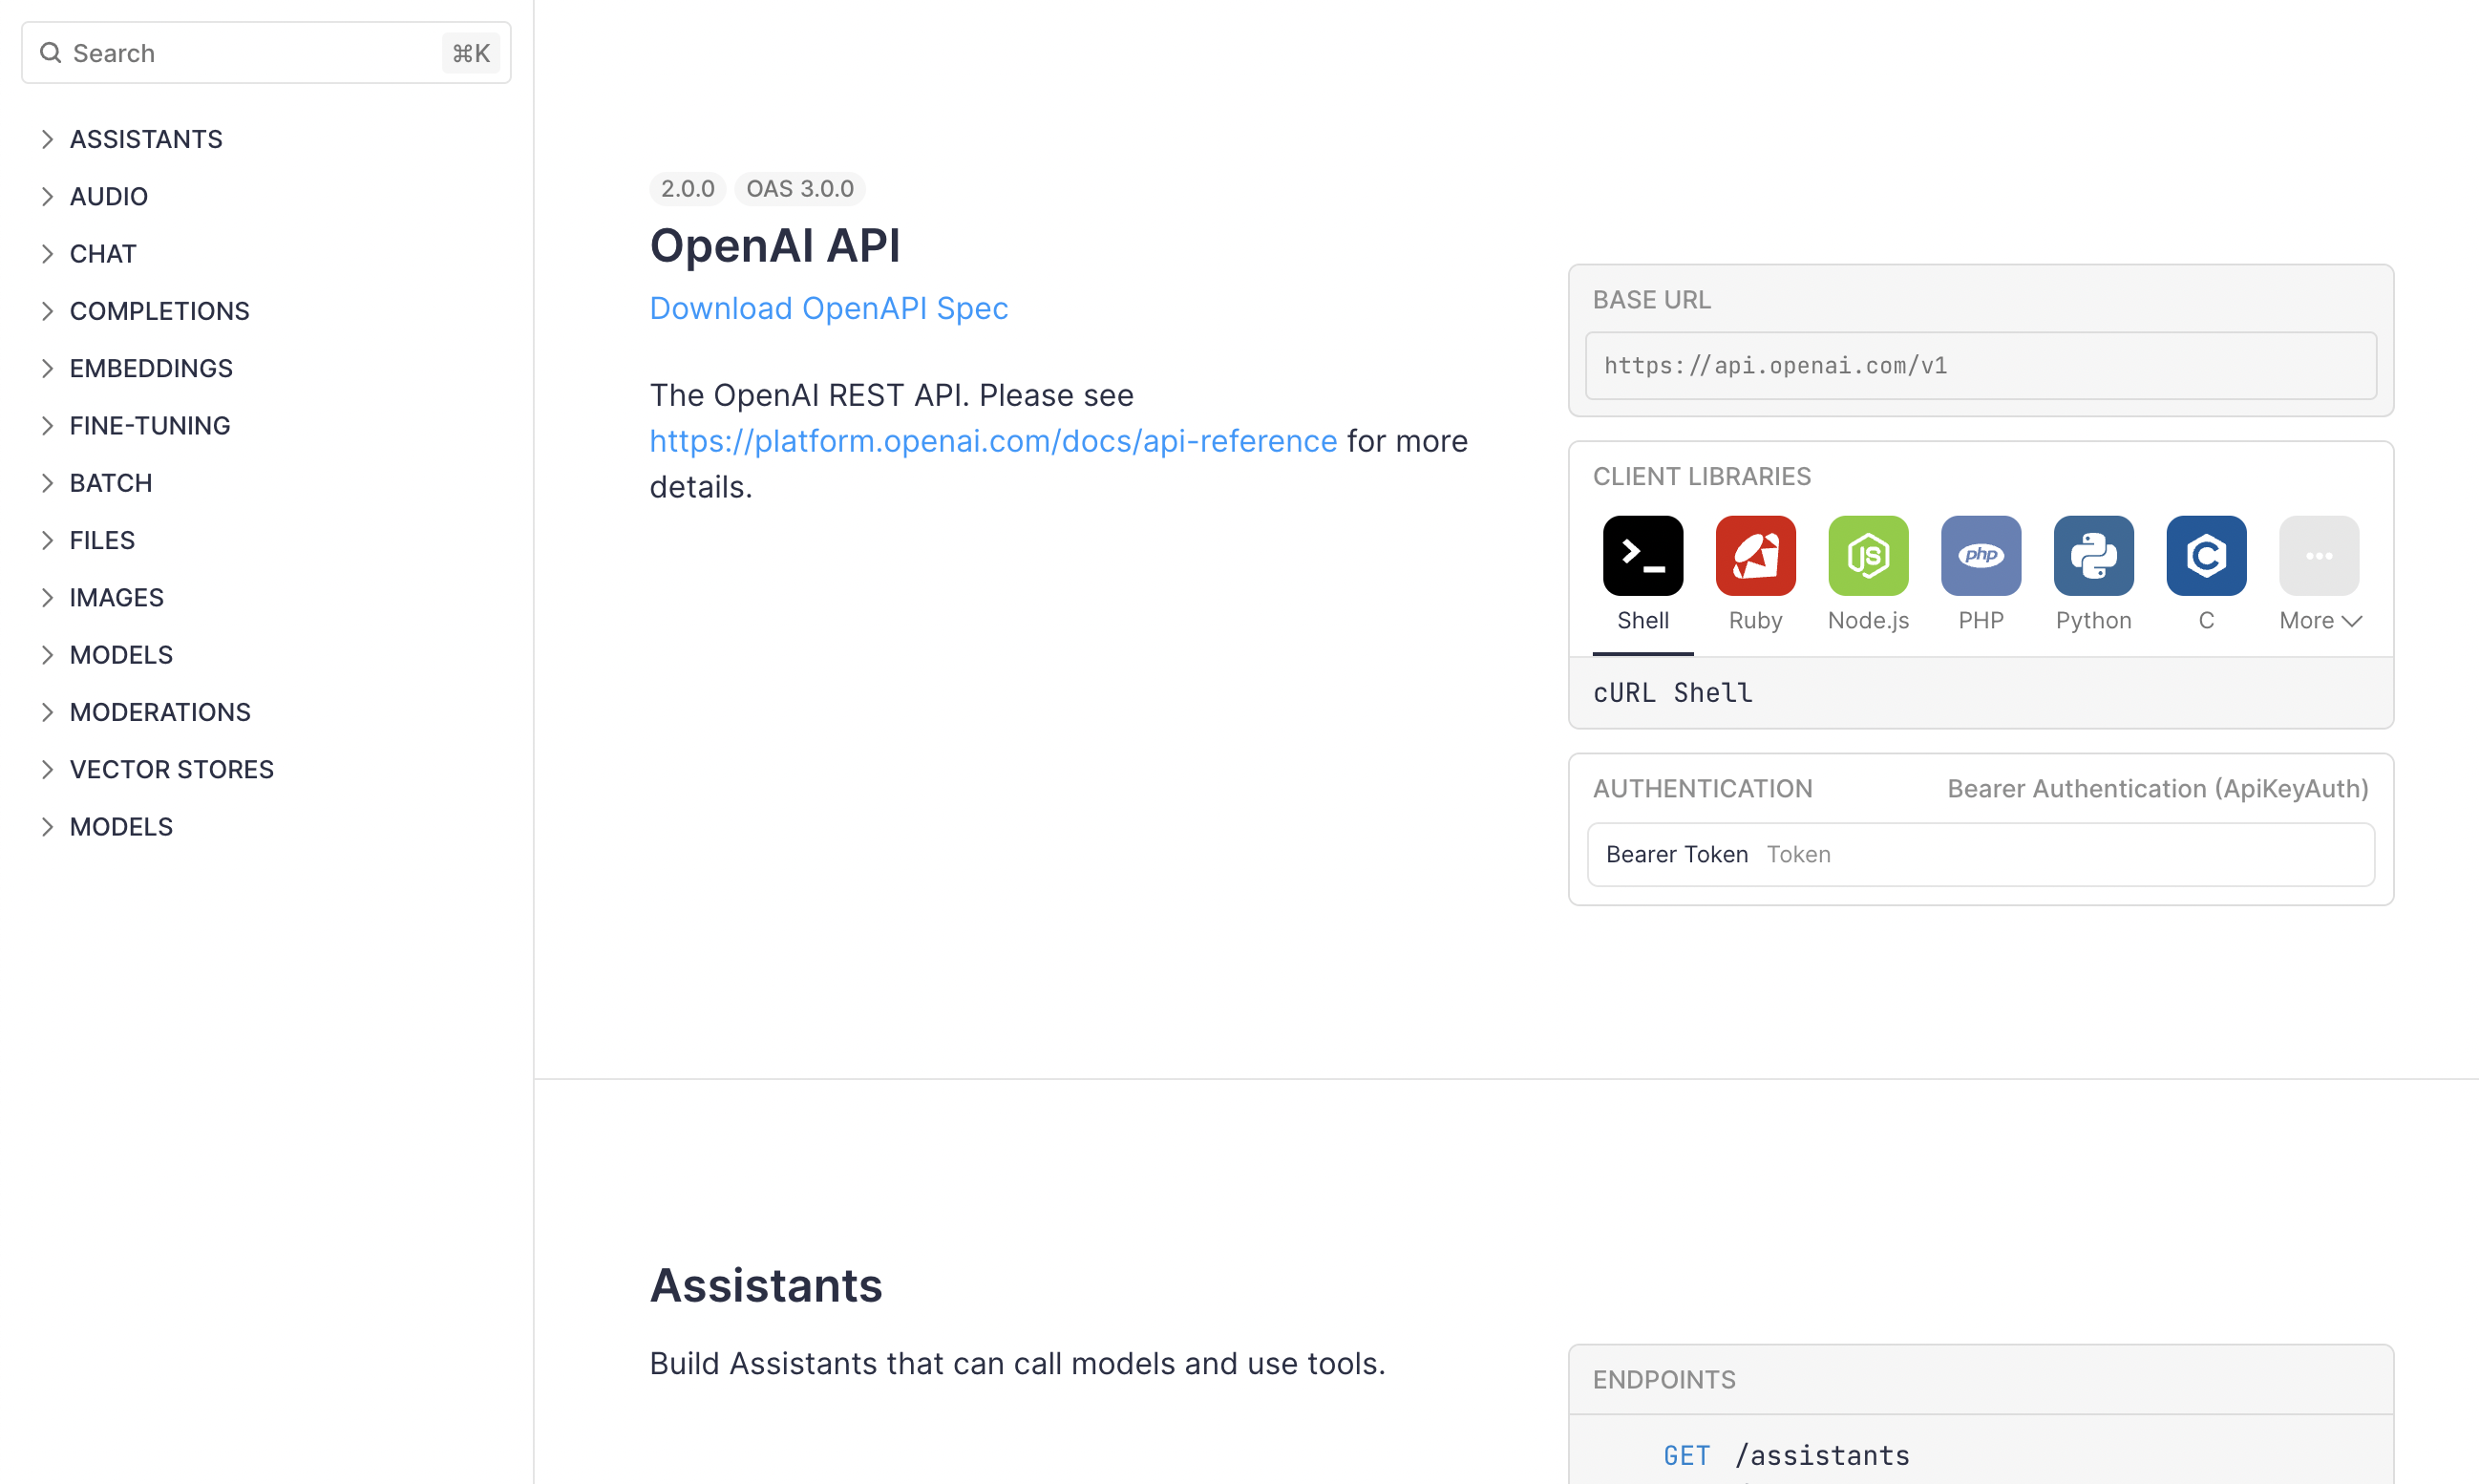Viewport: 2479px width, 1484px height.
Task: Click the Search box in sidebar
Action: pos(250,53)
